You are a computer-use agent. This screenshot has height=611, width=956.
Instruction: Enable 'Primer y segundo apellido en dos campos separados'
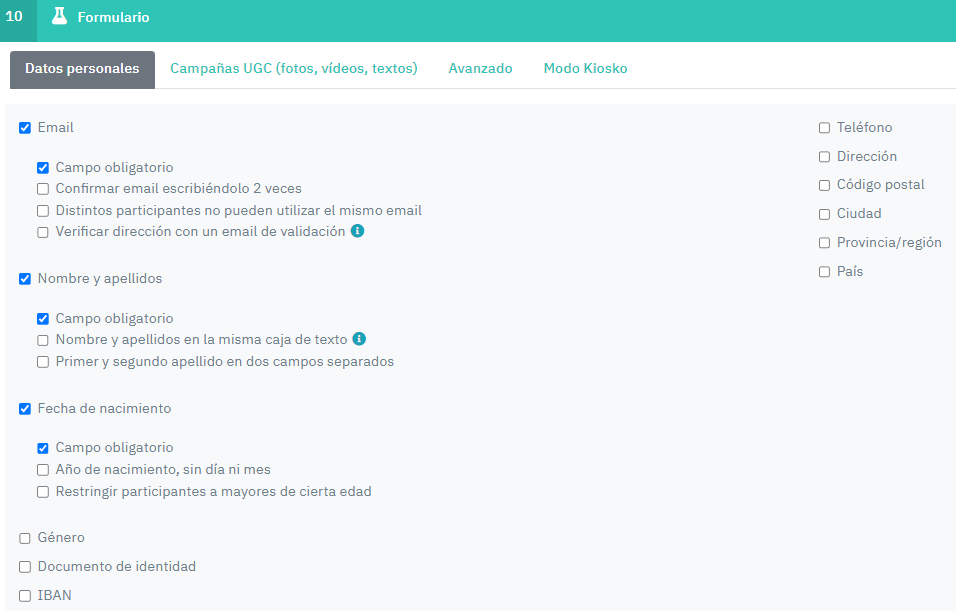(x=42, y=362)
